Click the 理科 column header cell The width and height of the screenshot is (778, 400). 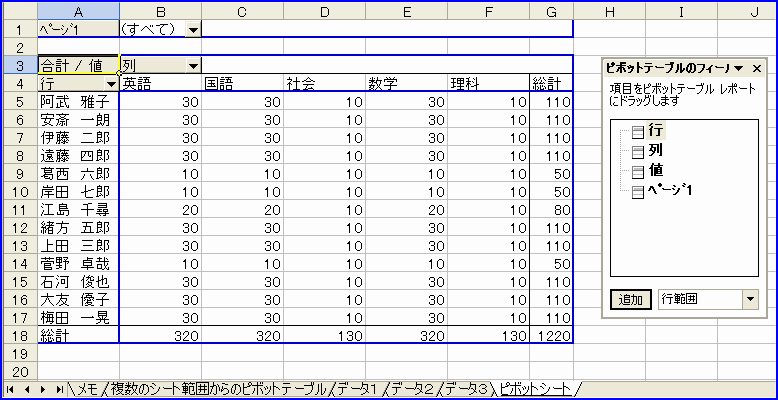point(489,84)
